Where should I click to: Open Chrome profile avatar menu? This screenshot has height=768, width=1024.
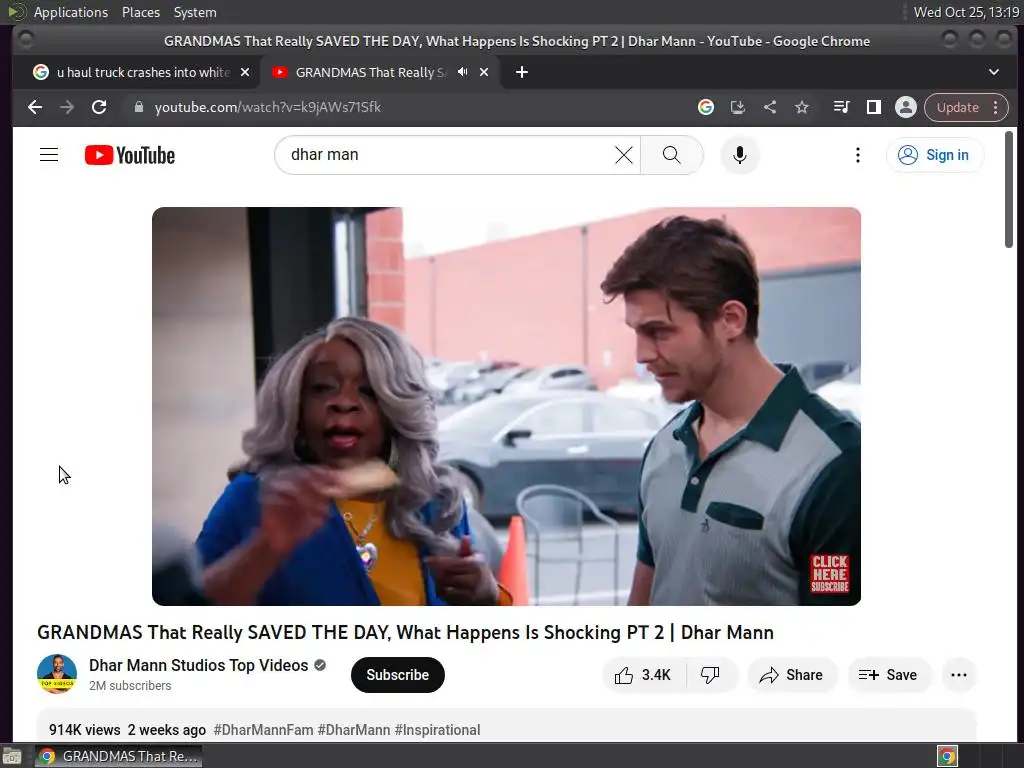point(905,107)
